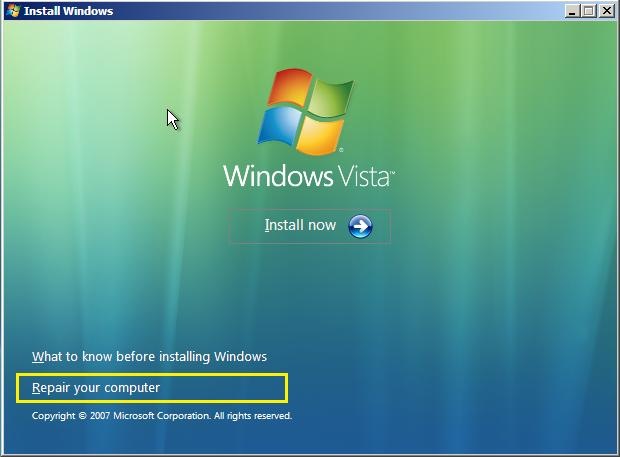Screen dimensions: 620x457
Task: Click the word Vista in the logo
Action: point(363,176)
